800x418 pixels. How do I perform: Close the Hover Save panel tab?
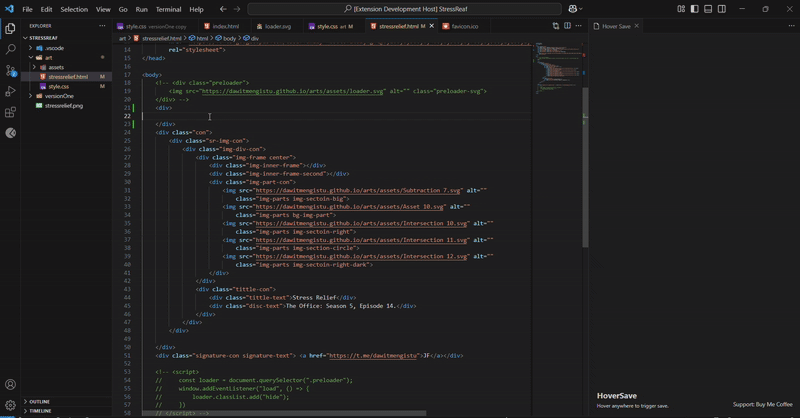click(x=636, y=26)
